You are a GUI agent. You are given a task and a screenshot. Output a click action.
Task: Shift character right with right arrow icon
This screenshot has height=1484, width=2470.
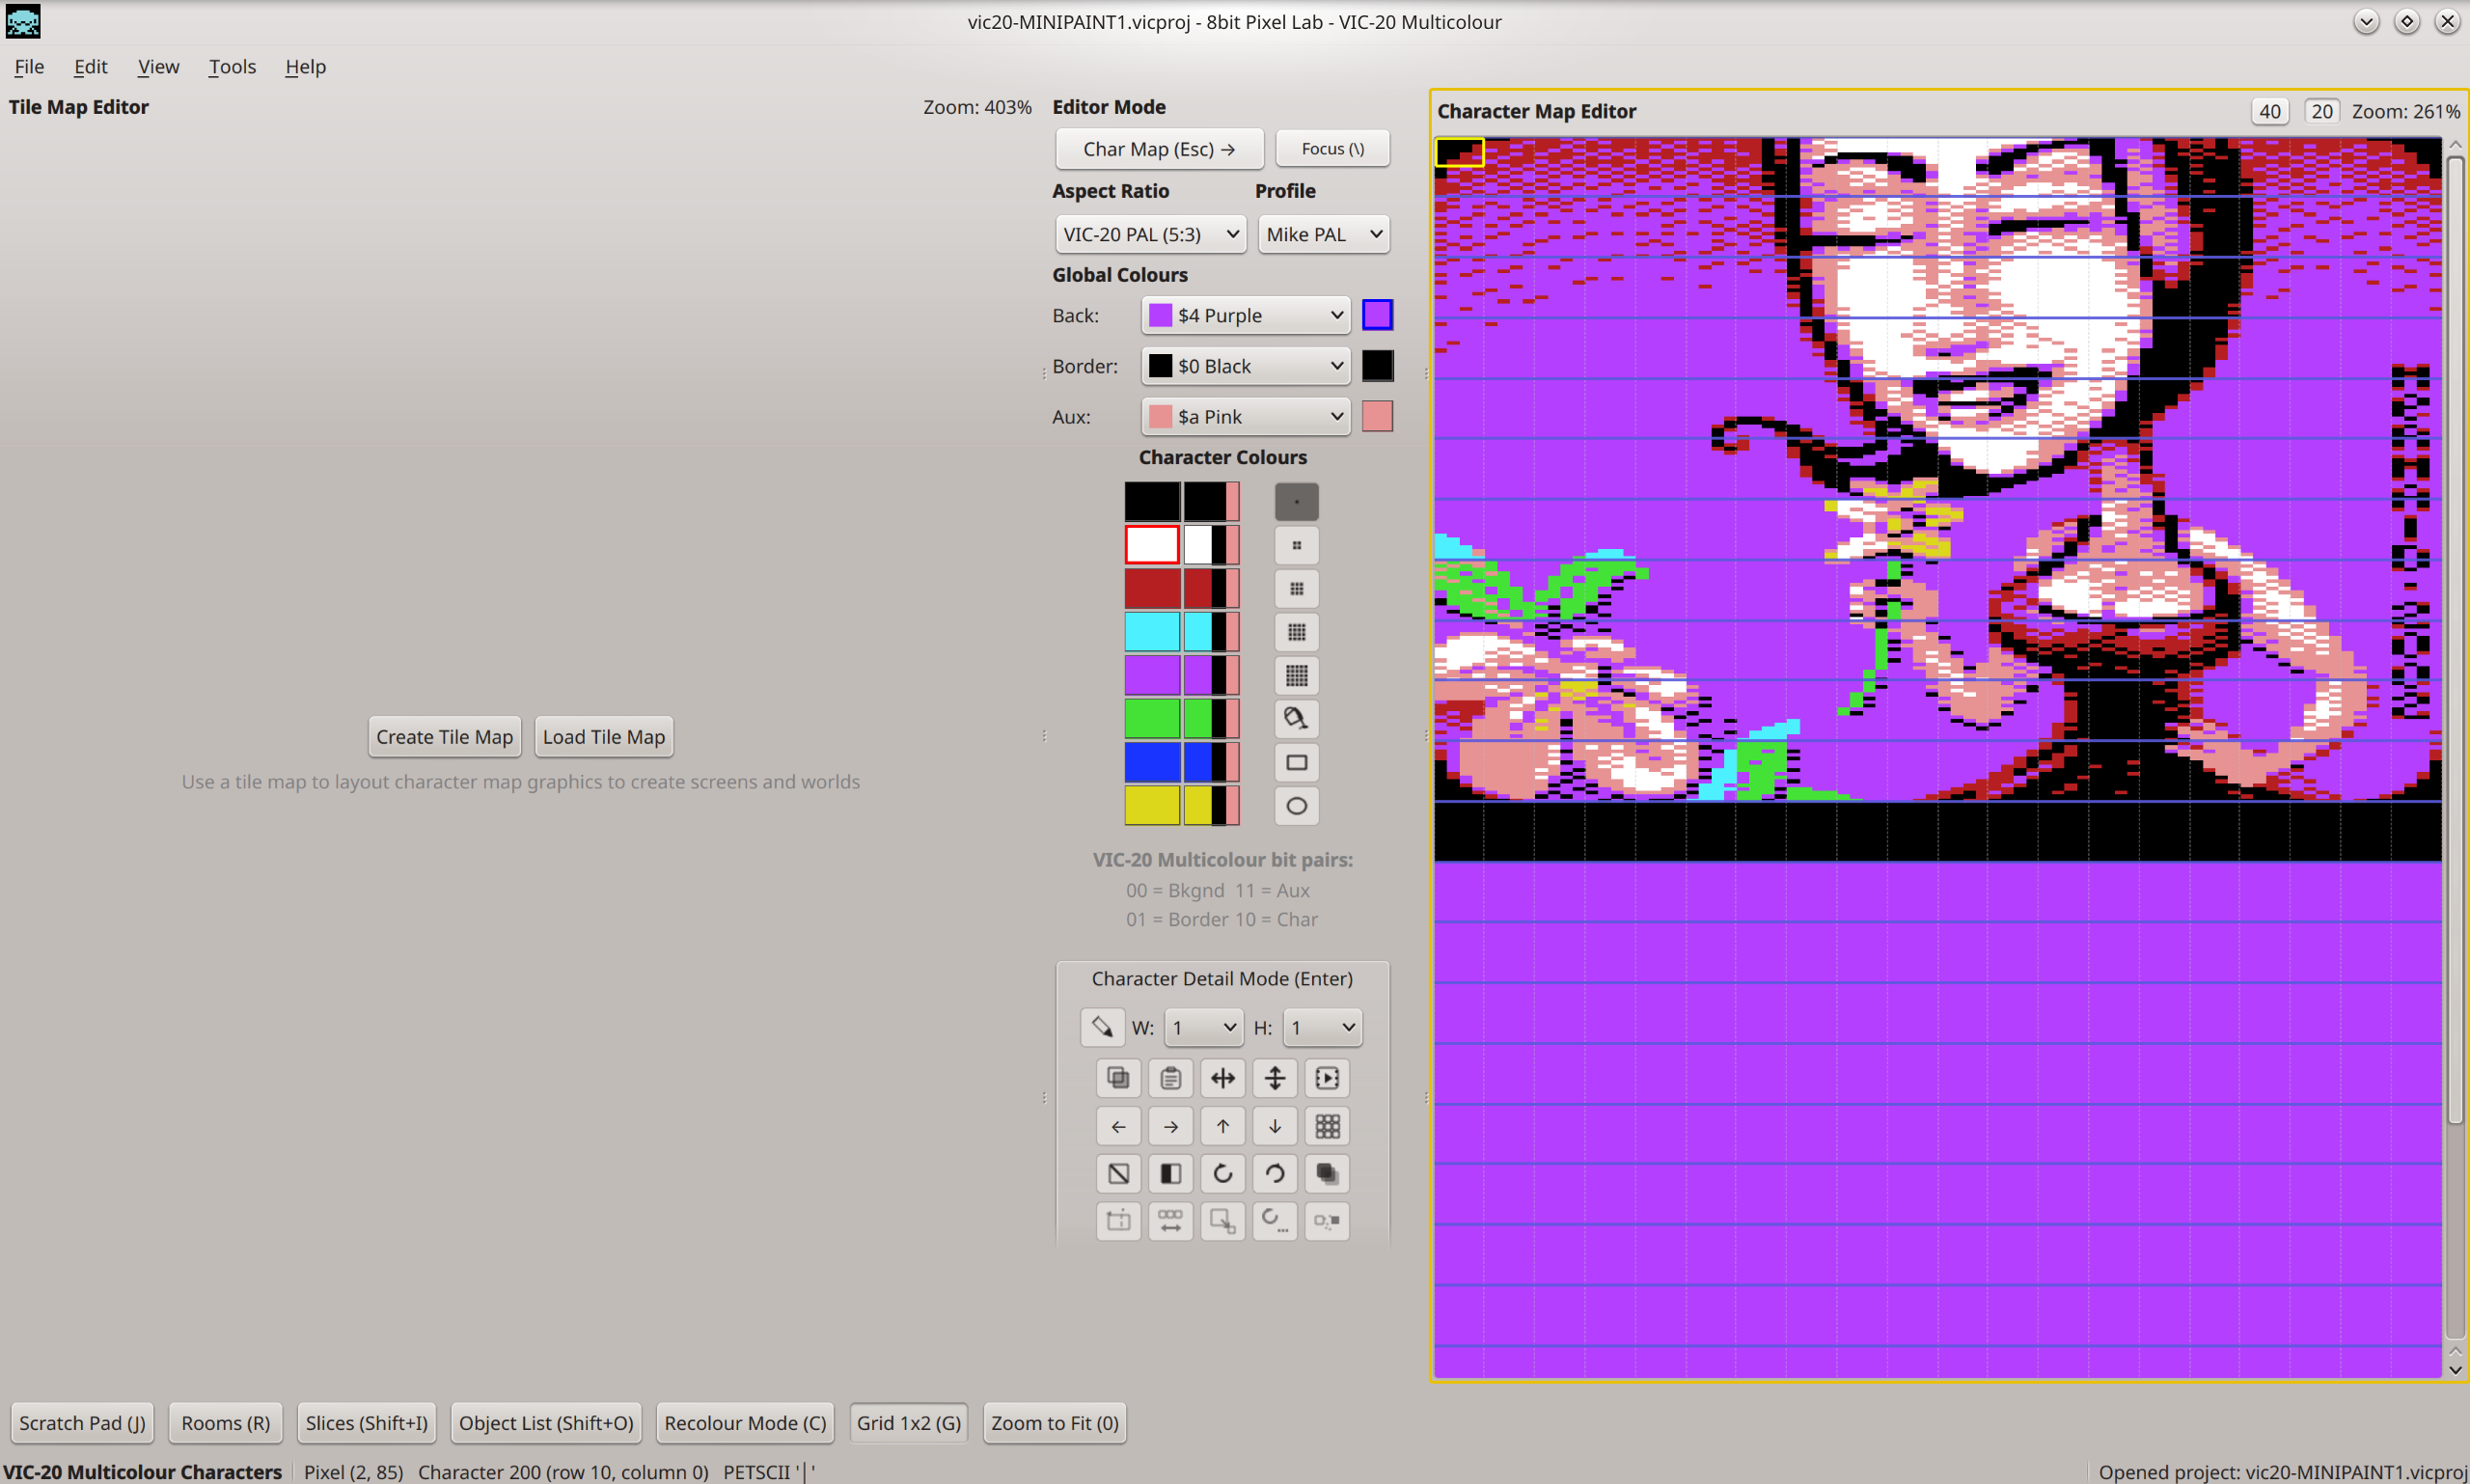pos(1170,1126)
